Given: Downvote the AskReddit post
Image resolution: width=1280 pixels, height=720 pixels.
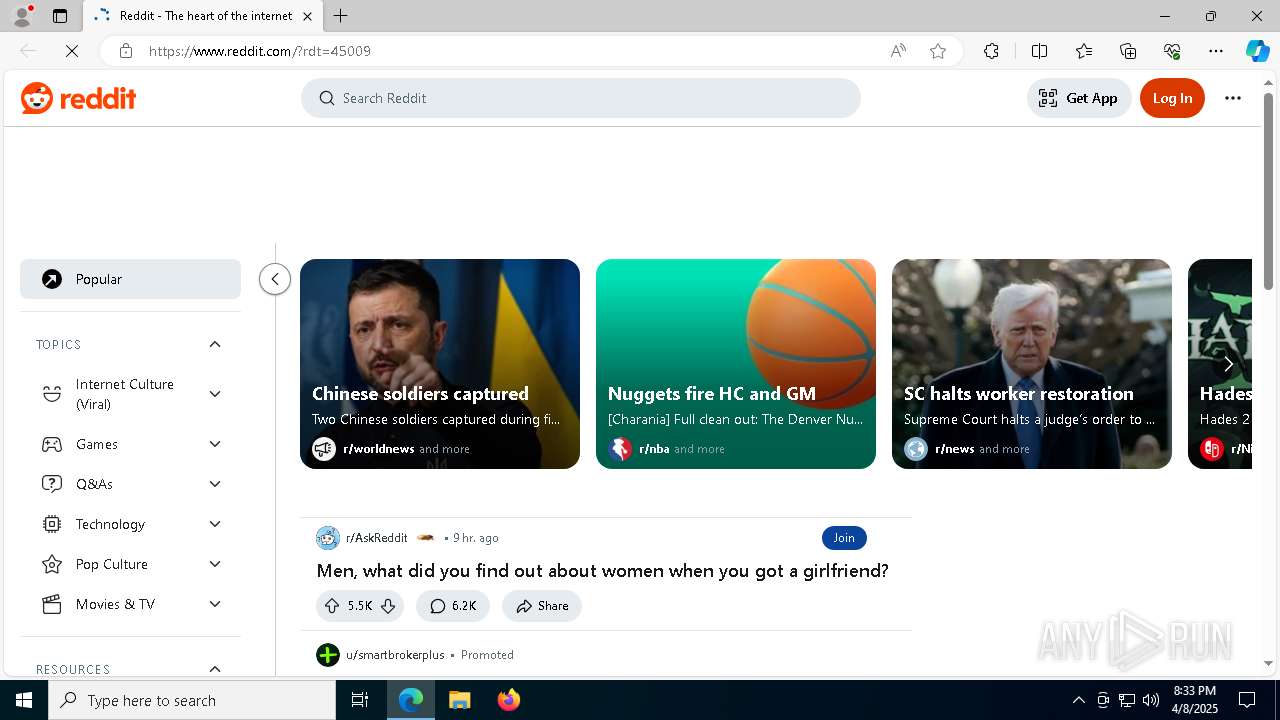Looking at the screenshot, I should [x=388, y=606].
